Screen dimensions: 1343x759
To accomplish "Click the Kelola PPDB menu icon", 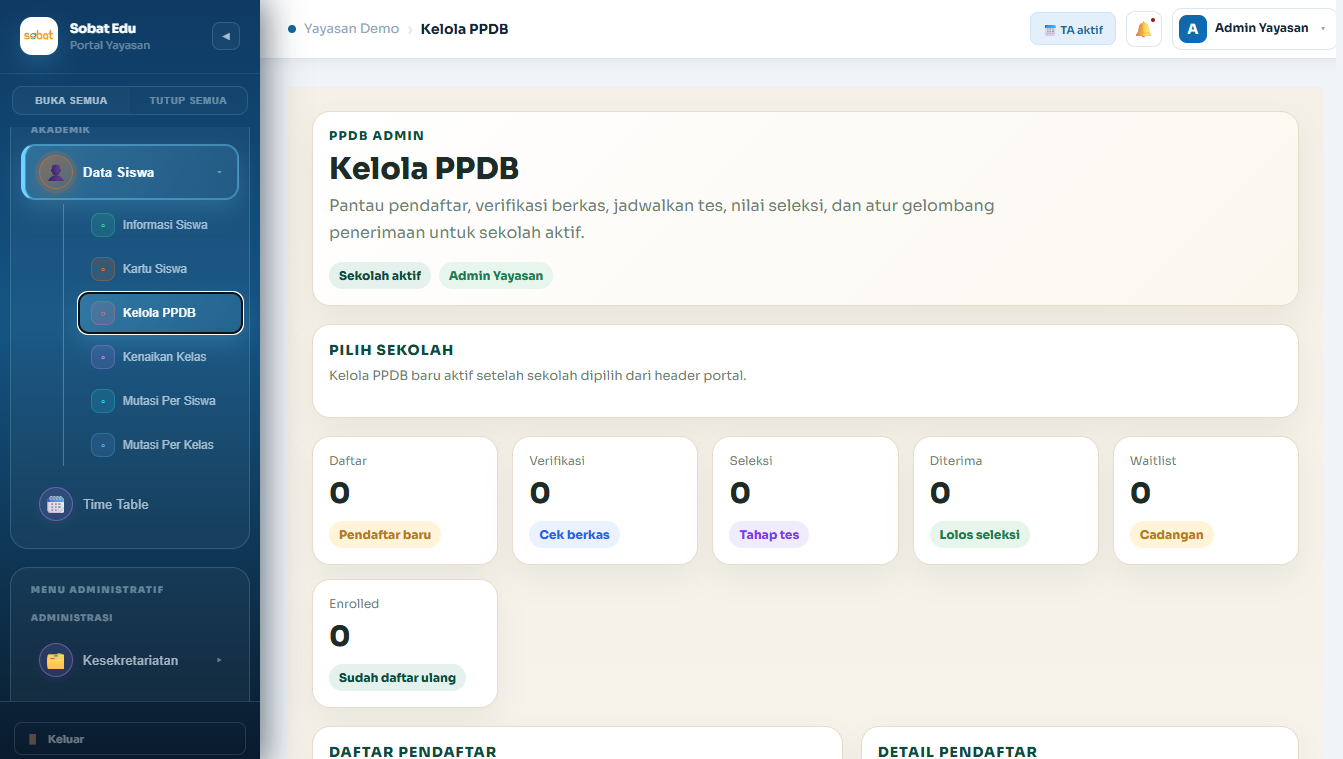I will point(103,313).
